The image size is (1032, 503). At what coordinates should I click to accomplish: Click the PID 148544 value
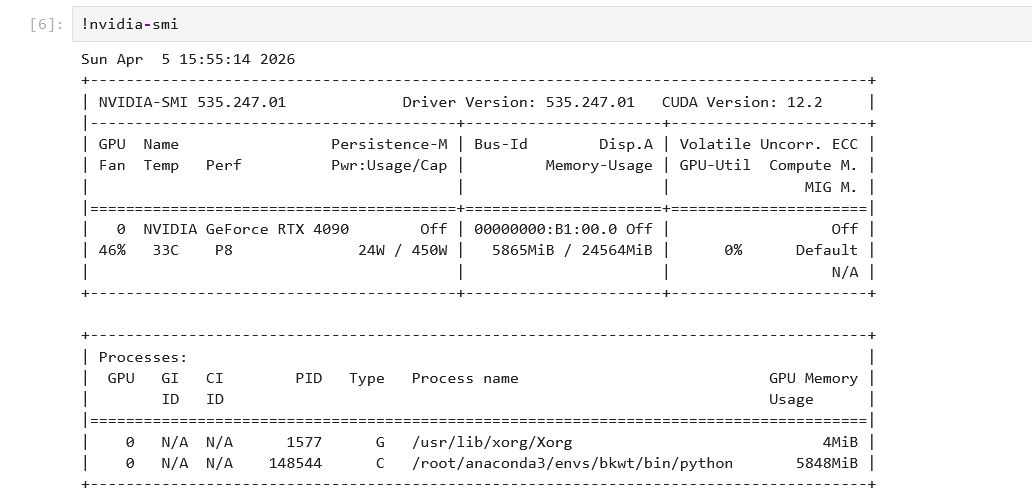click(296, 463)
